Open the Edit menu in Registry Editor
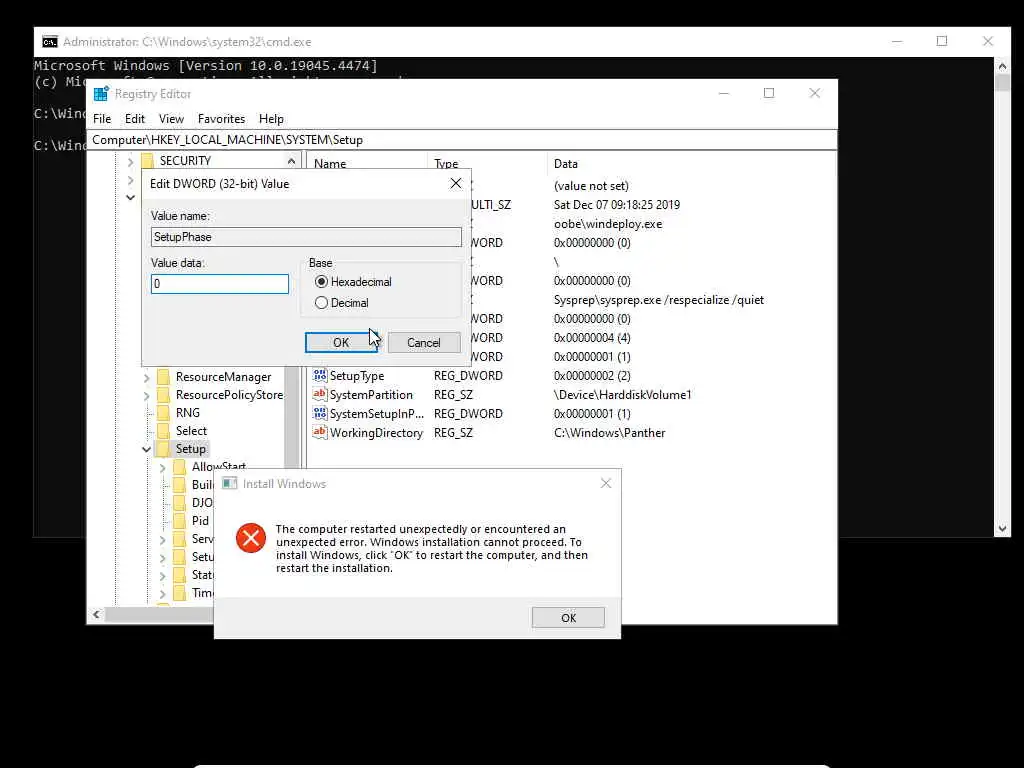Viewport: 1024px width, 768px height. click(x=135, y=119)
